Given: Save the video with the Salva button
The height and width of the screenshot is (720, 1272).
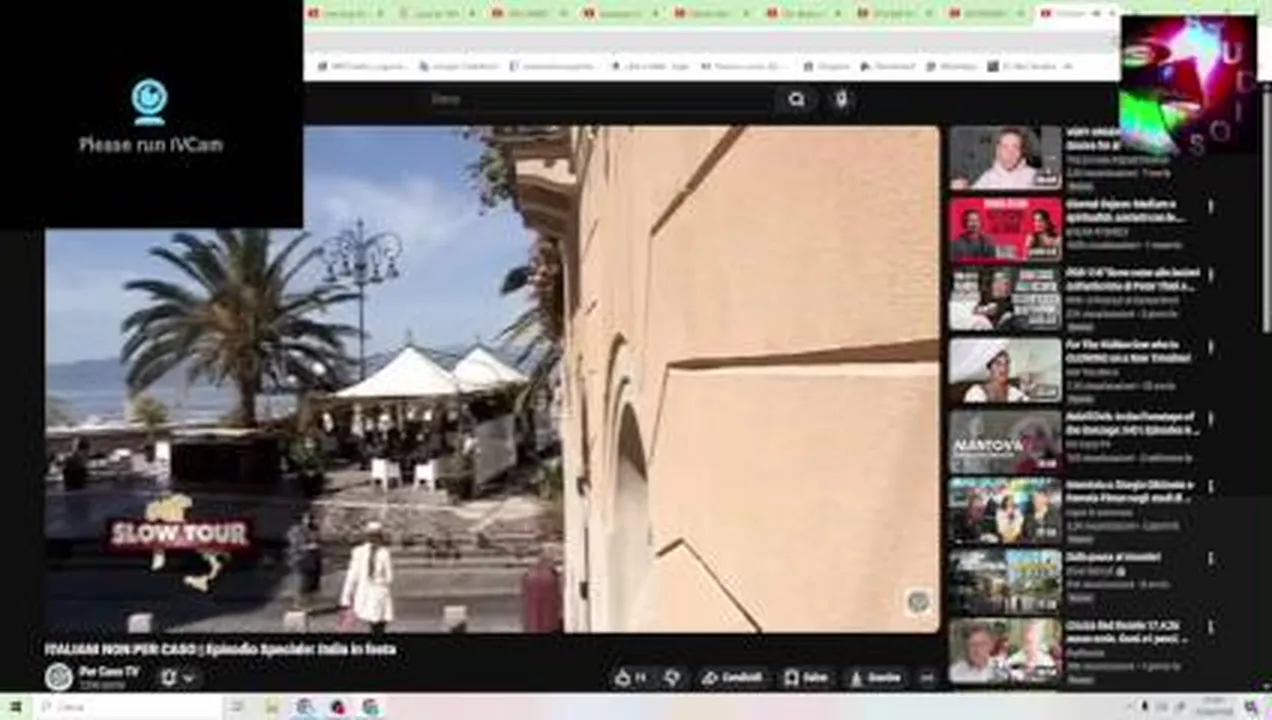Looking at the screenshot, I should (x=806, y=677).
